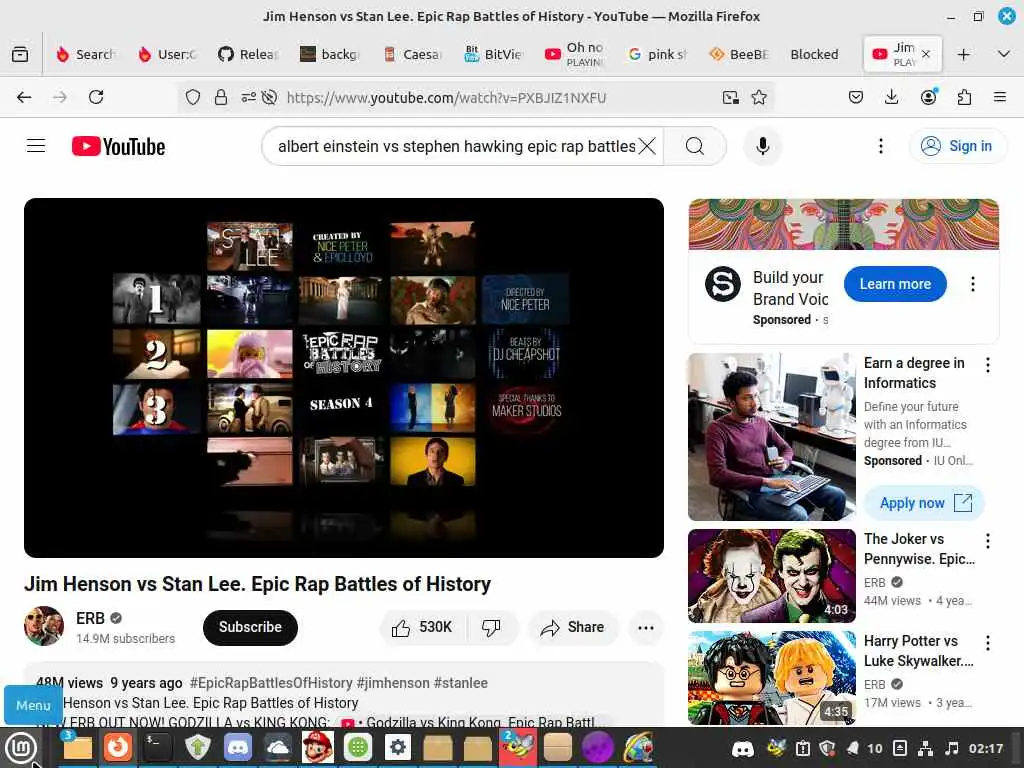Screen dimensions: 1024x768
Task: Focus the YouTube search input
Action: (456, 146)
